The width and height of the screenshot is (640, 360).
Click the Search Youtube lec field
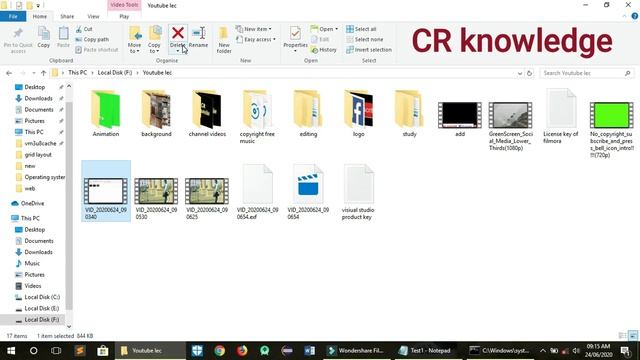[x=587, y=73]
